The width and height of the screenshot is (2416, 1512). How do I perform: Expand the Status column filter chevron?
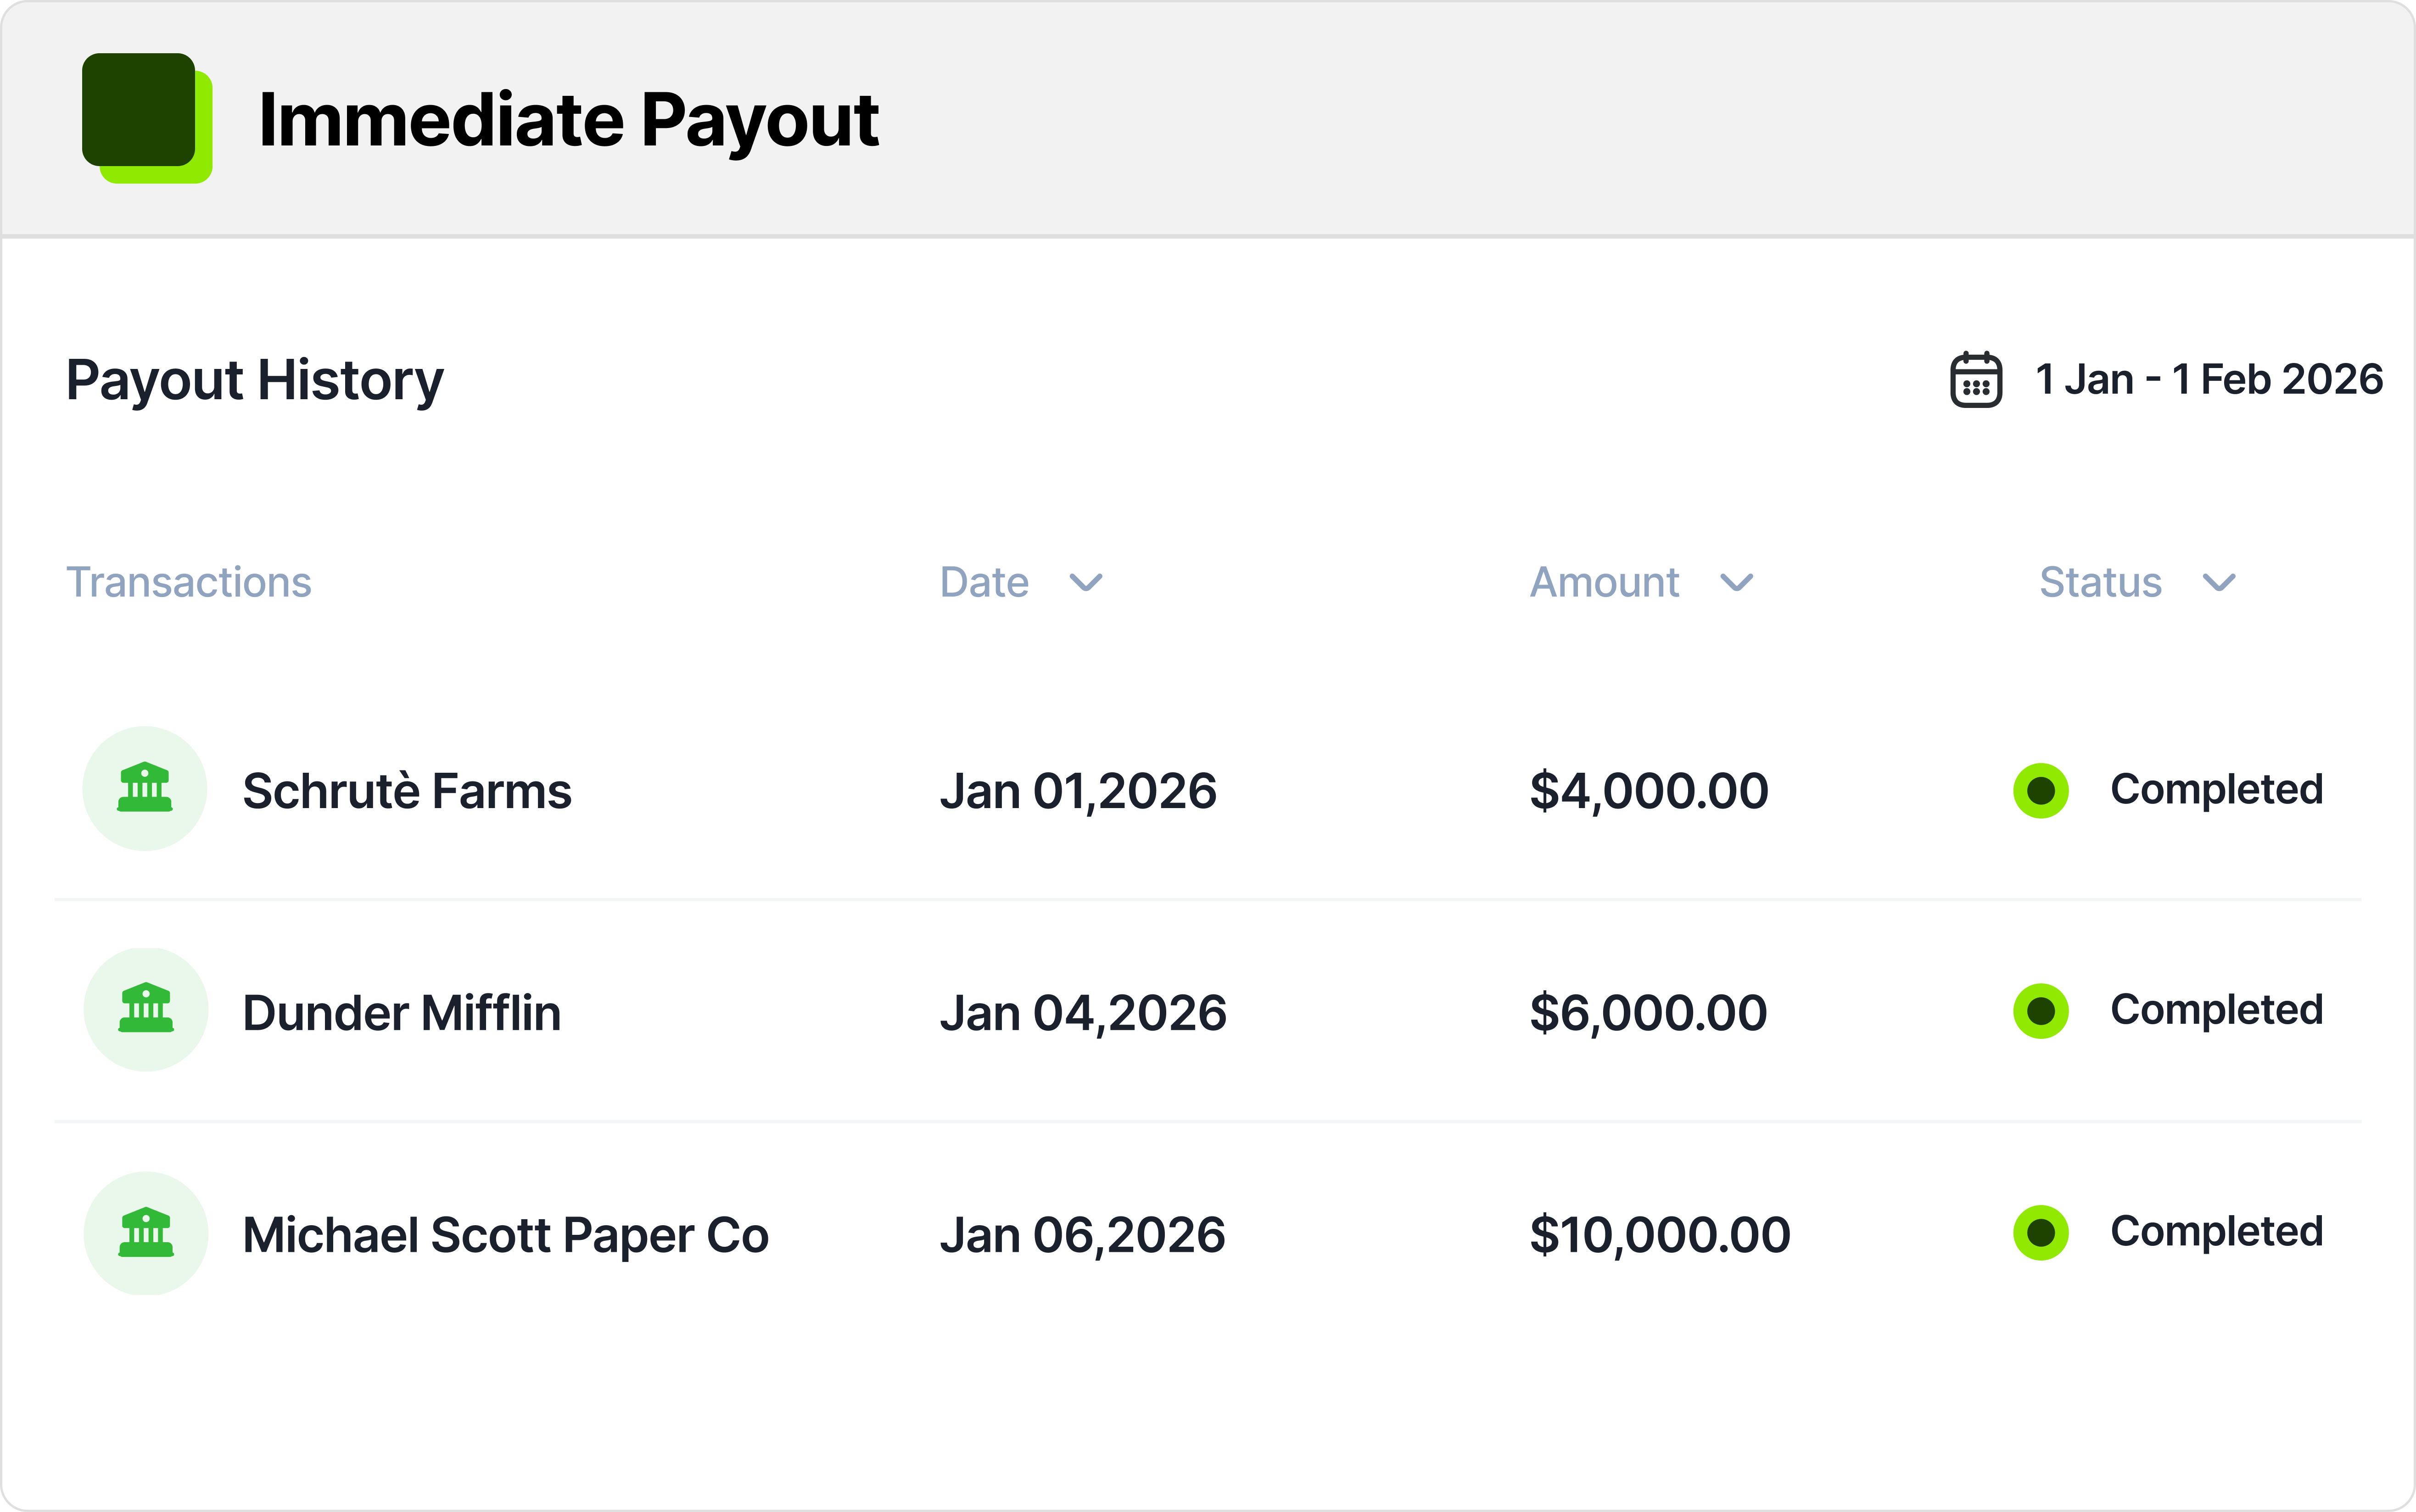[x=2218, y=583]
